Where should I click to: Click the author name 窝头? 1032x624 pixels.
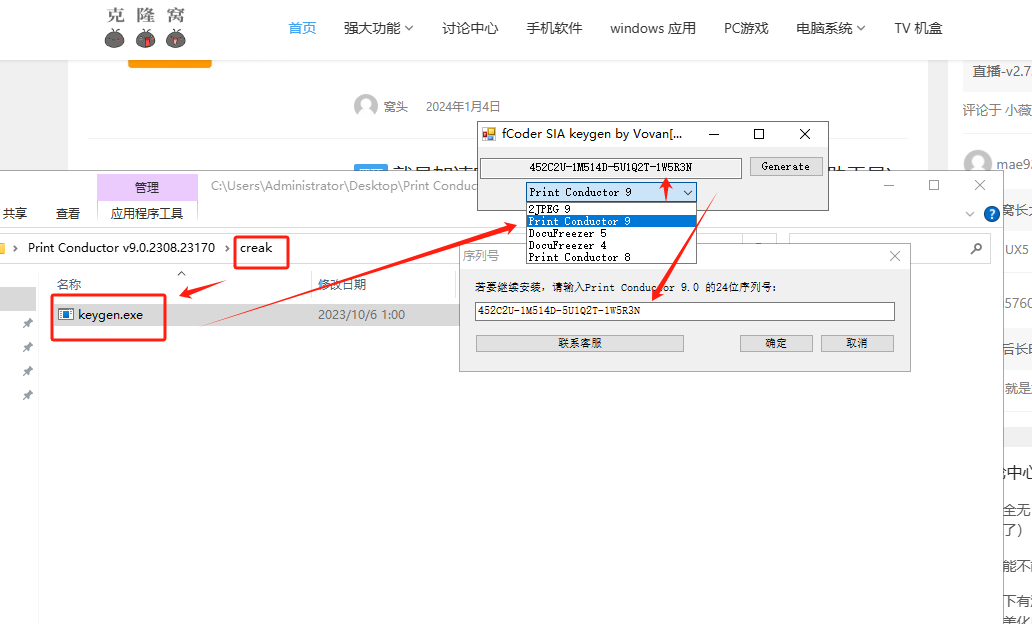(396, 107)
